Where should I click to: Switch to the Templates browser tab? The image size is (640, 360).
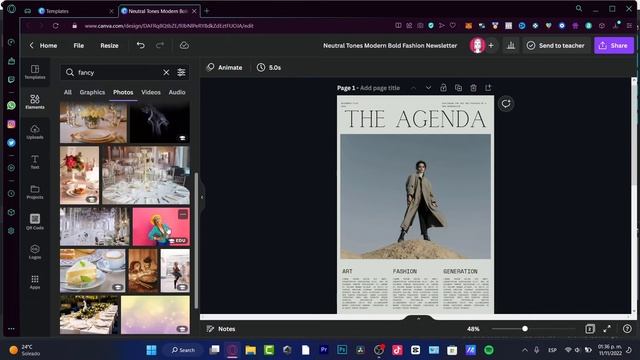pos(76,11)
